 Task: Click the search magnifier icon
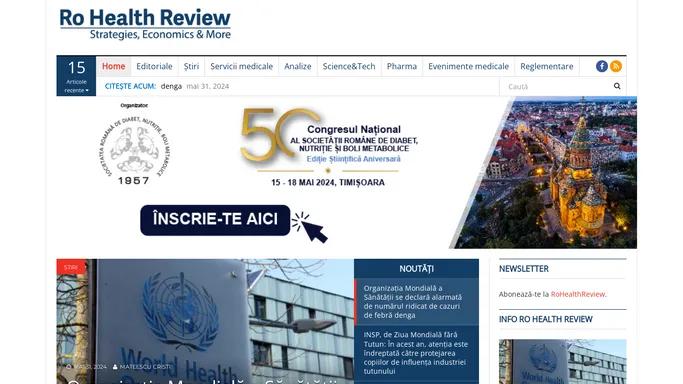617,86
